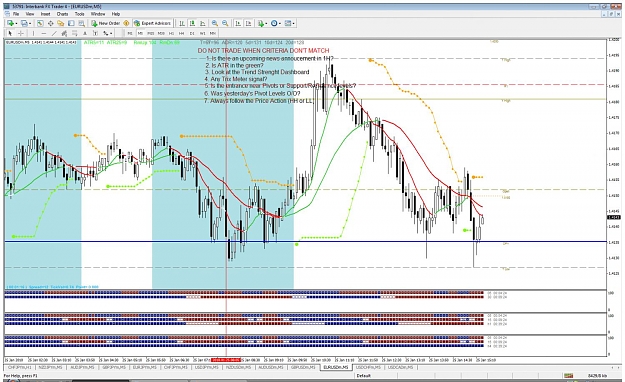625x382 pixels.
Task: Expand the Indicators dropdown arrow
Action: coord(266,24)
